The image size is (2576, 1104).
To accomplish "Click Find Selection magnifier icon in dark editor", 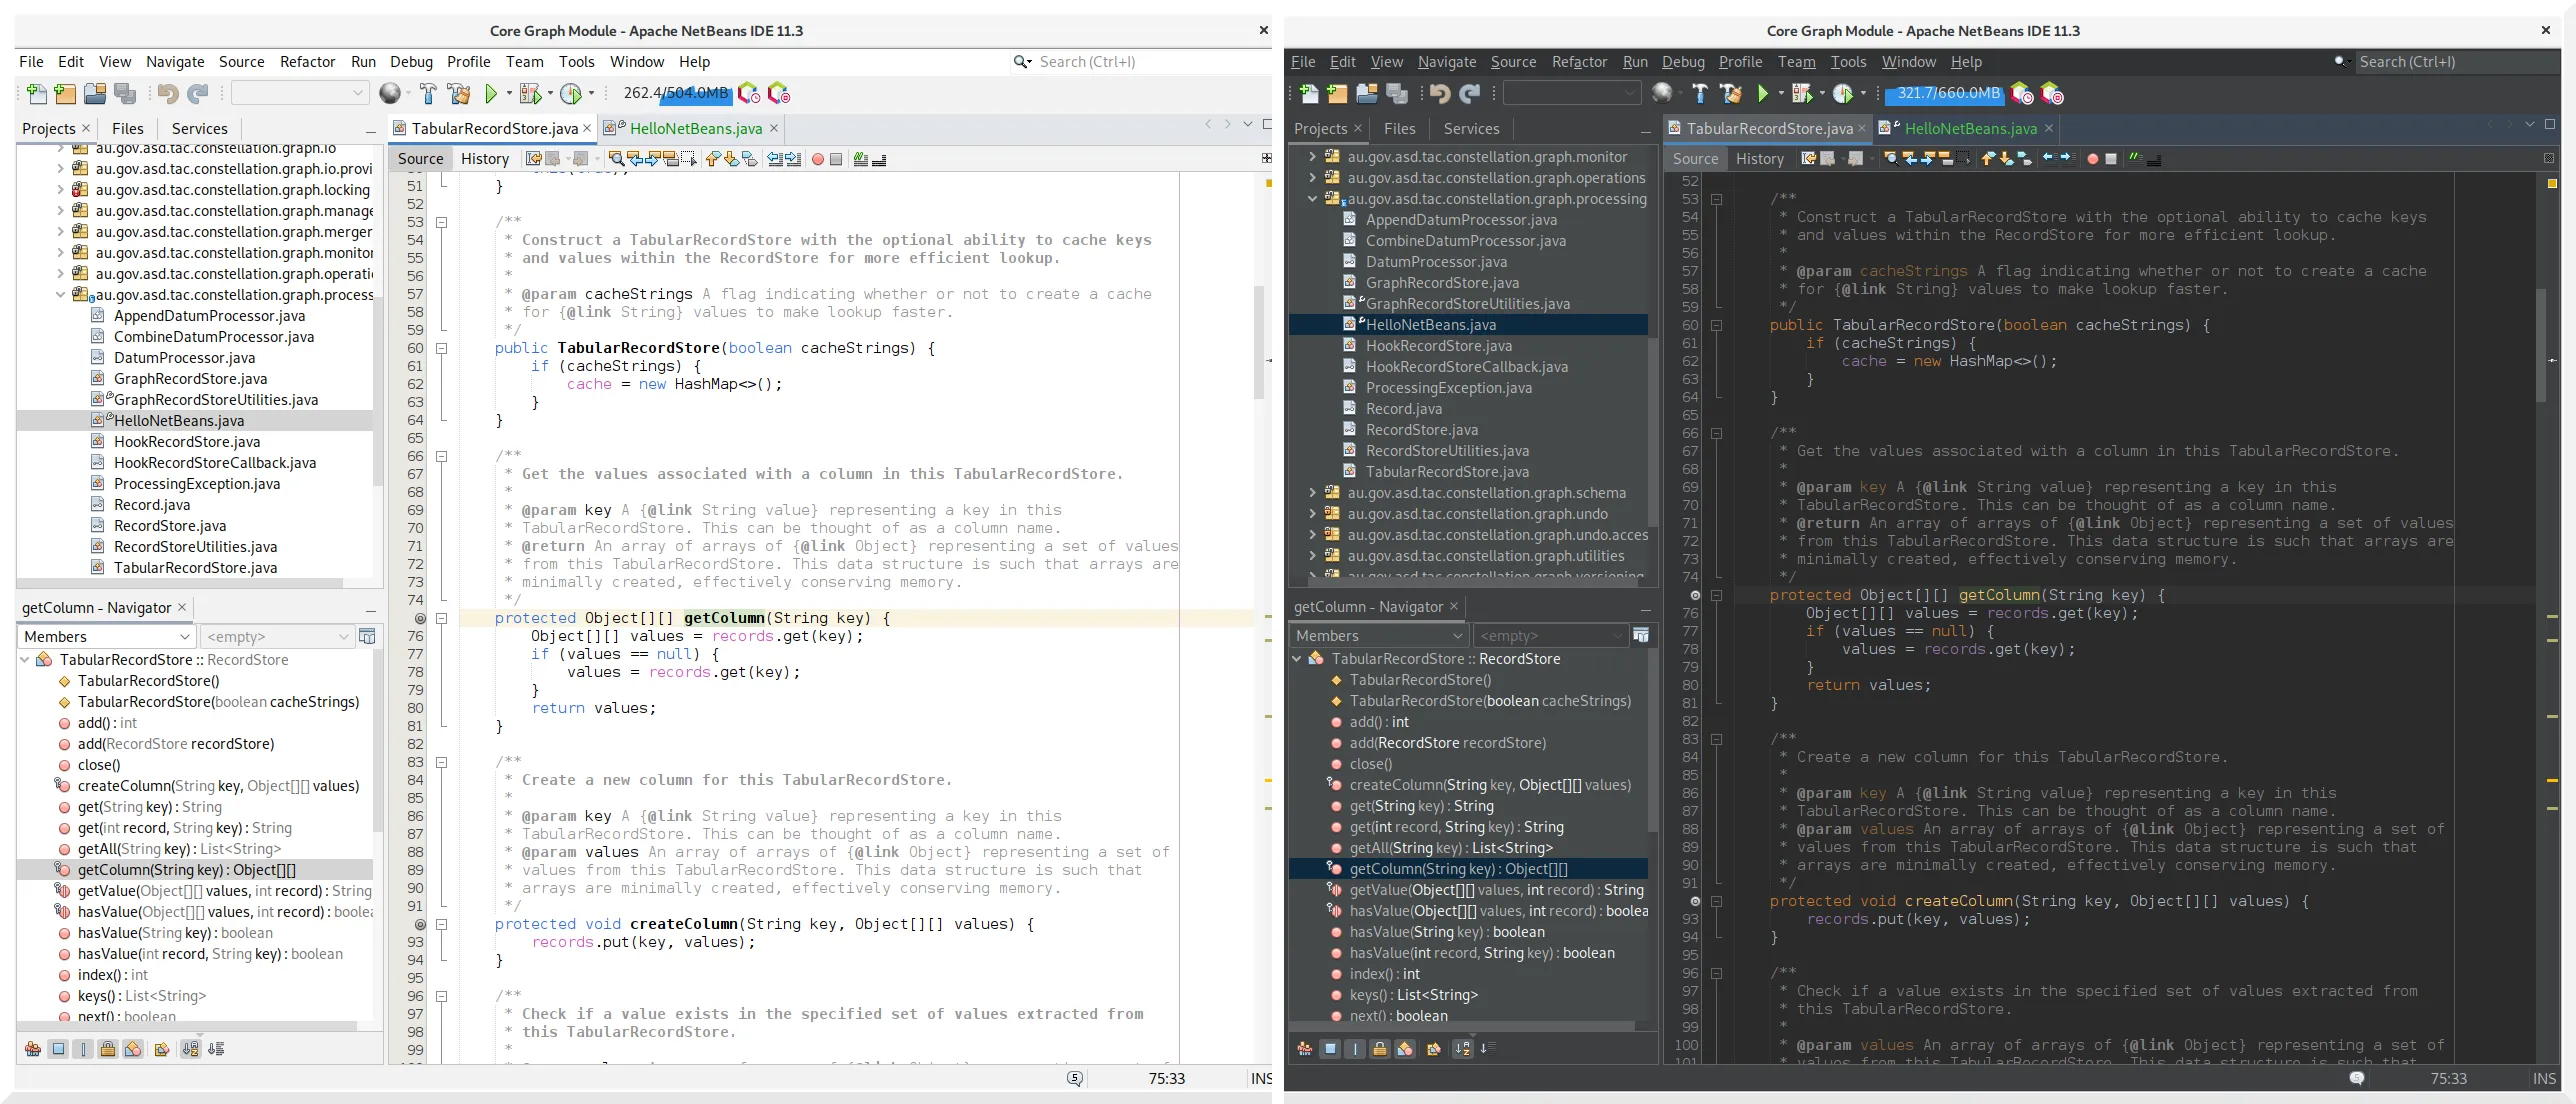I will (1889, 159).
